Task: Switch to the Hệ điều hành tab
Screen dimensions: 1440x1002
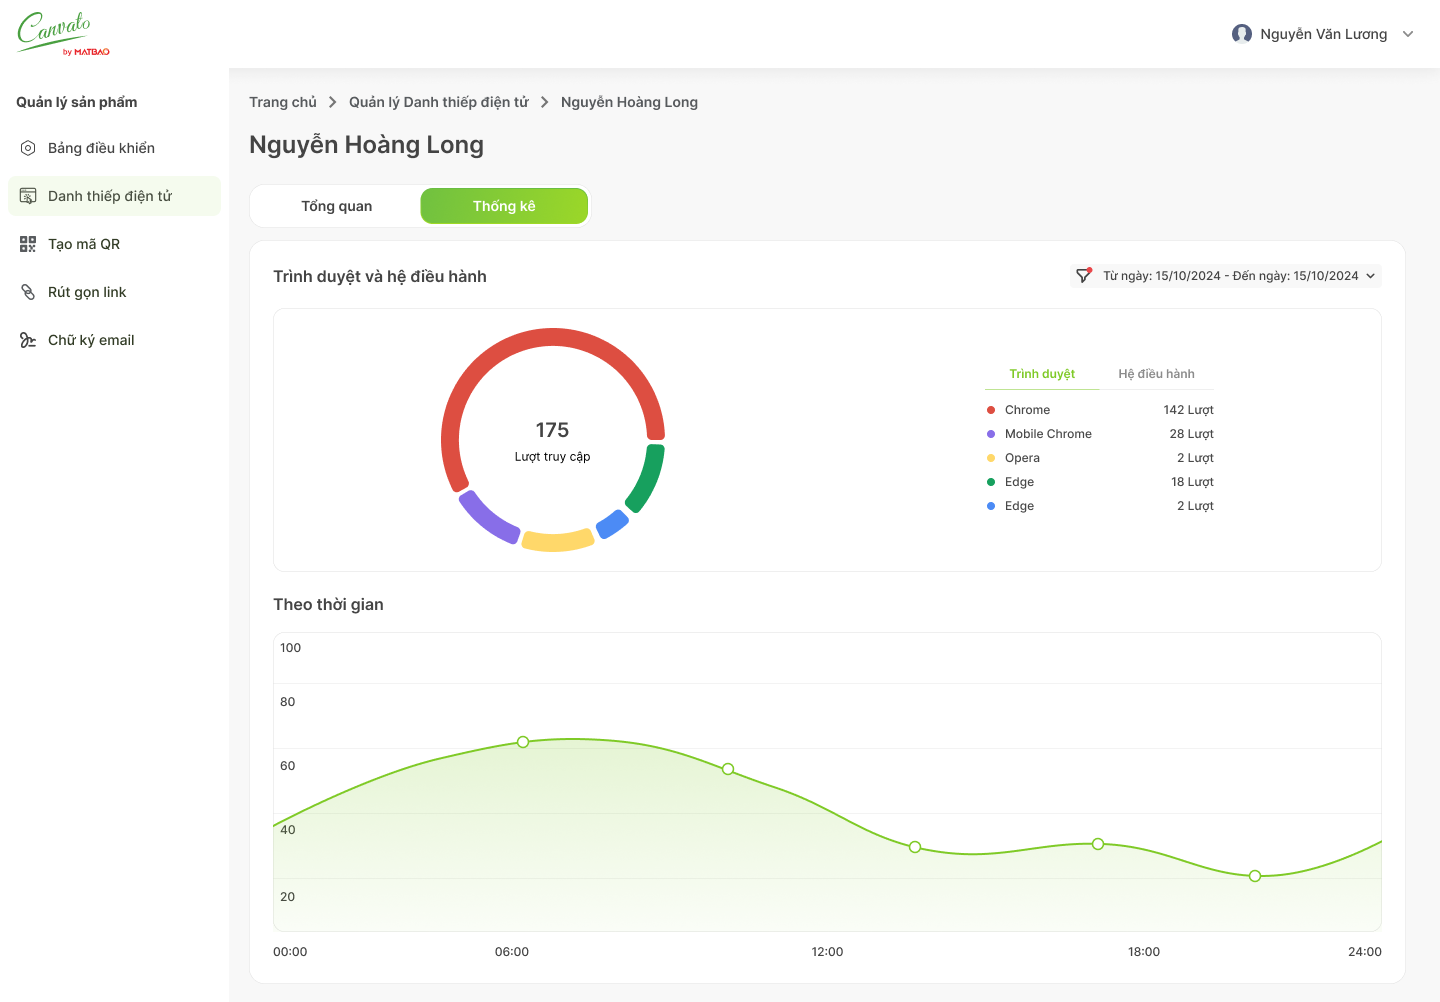Action: 1156,374
